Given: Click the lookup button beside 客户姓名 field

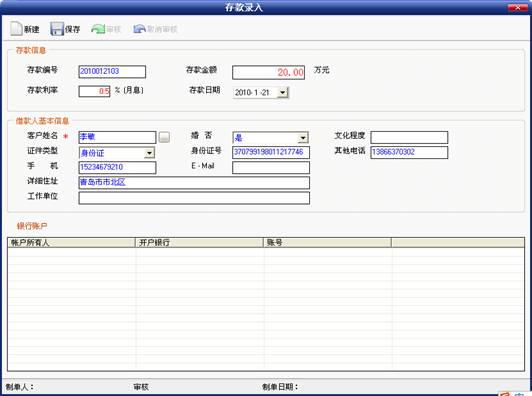Looking at the screenshot, I should tap(164, 137).
